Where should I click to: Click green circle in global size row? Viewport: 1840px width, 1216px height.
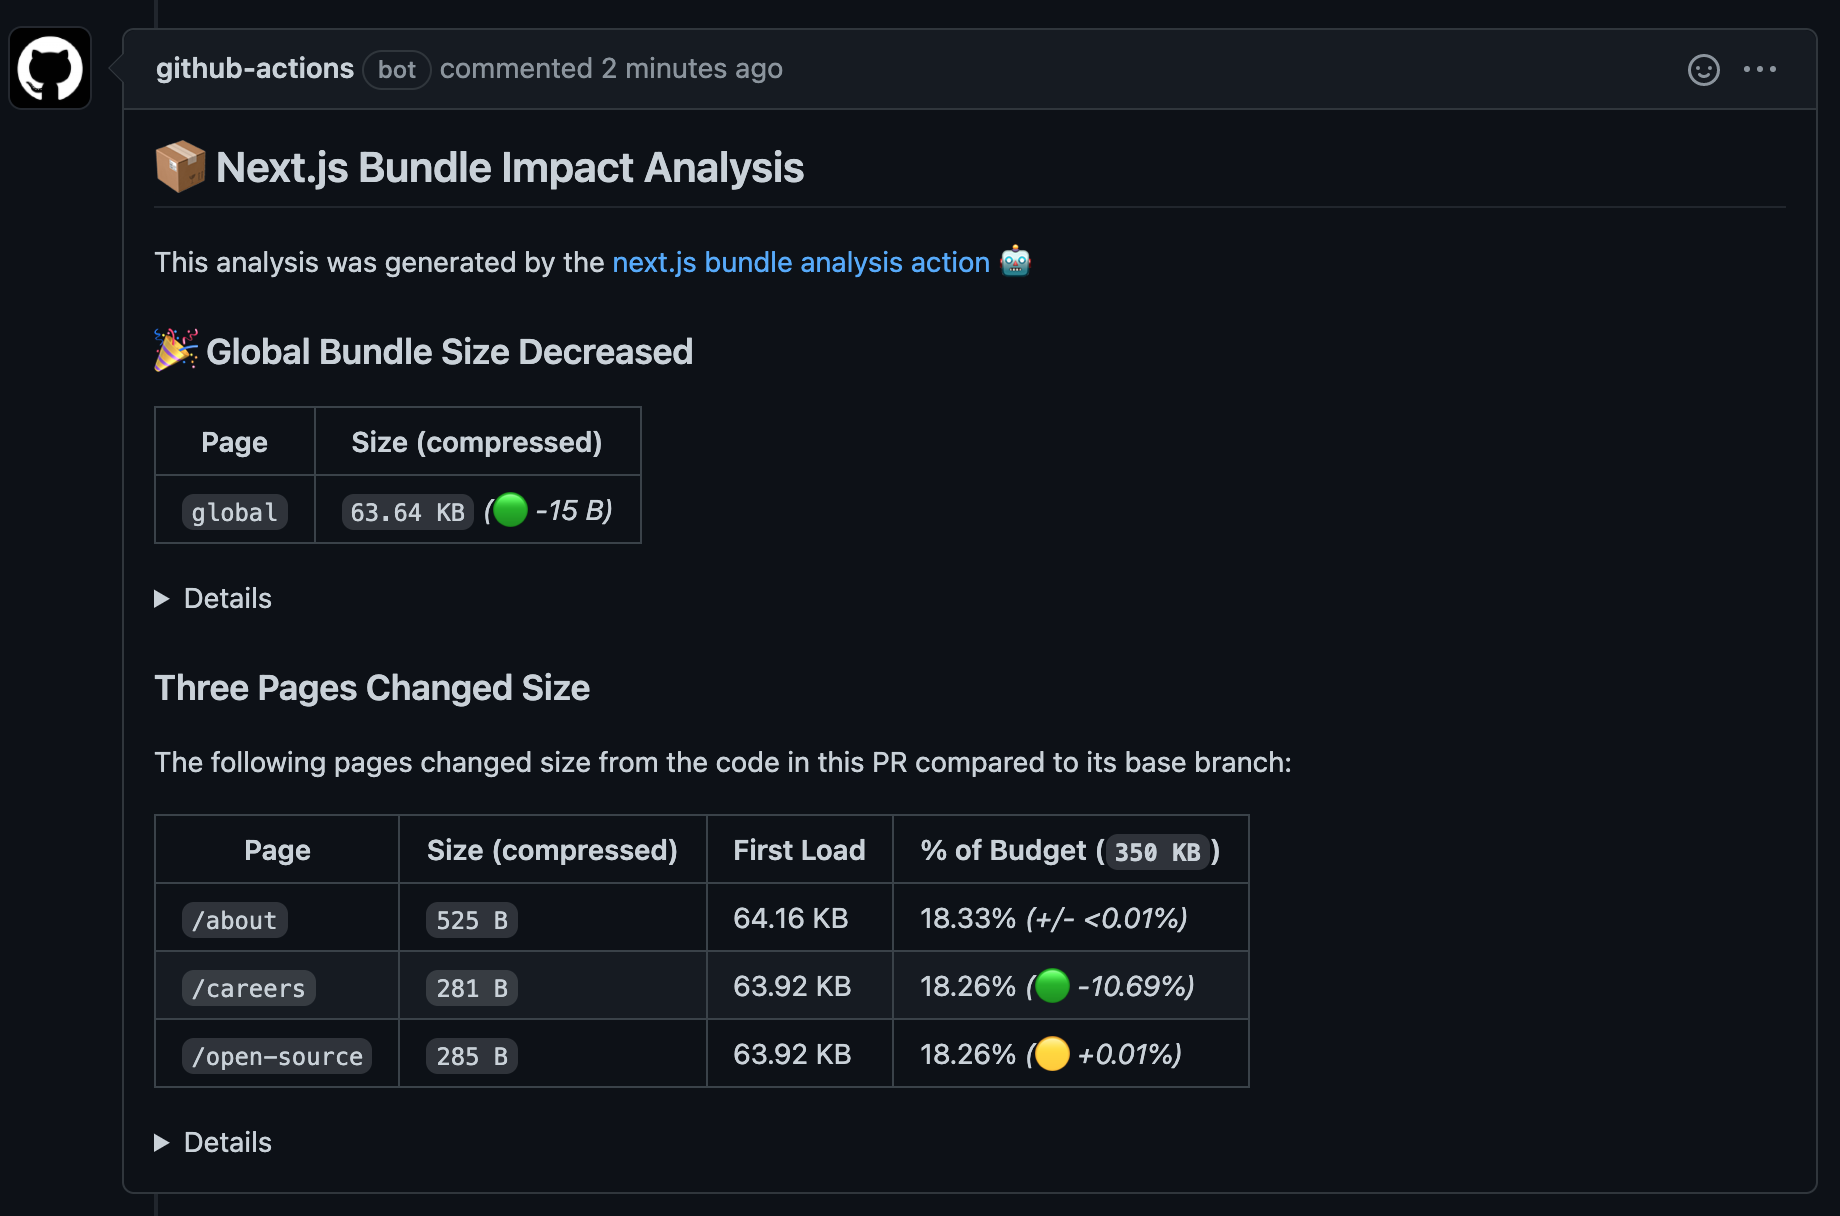[510, 510]
